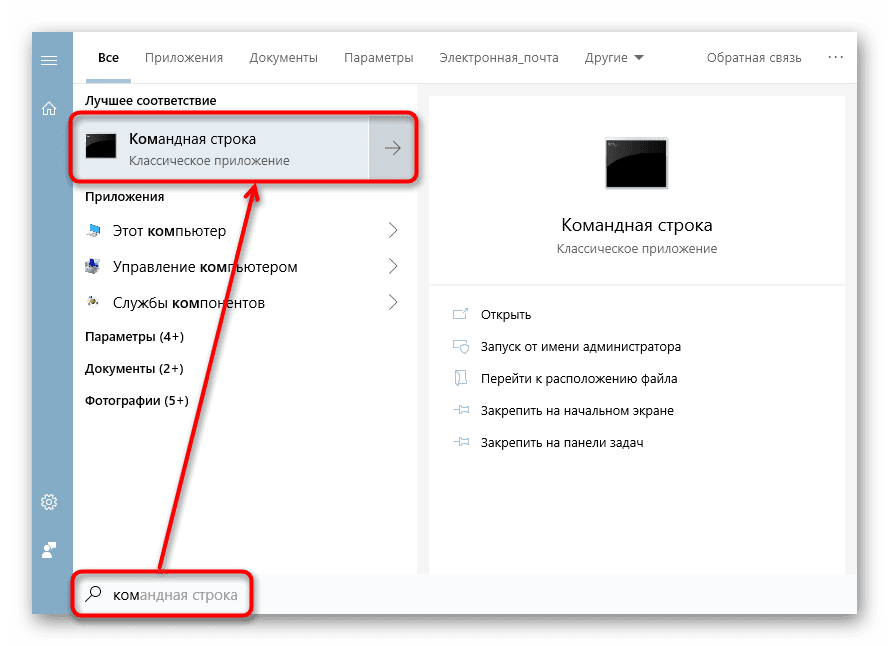
Task: Click the Службы компонентов icon
Action: pos(93,302)
